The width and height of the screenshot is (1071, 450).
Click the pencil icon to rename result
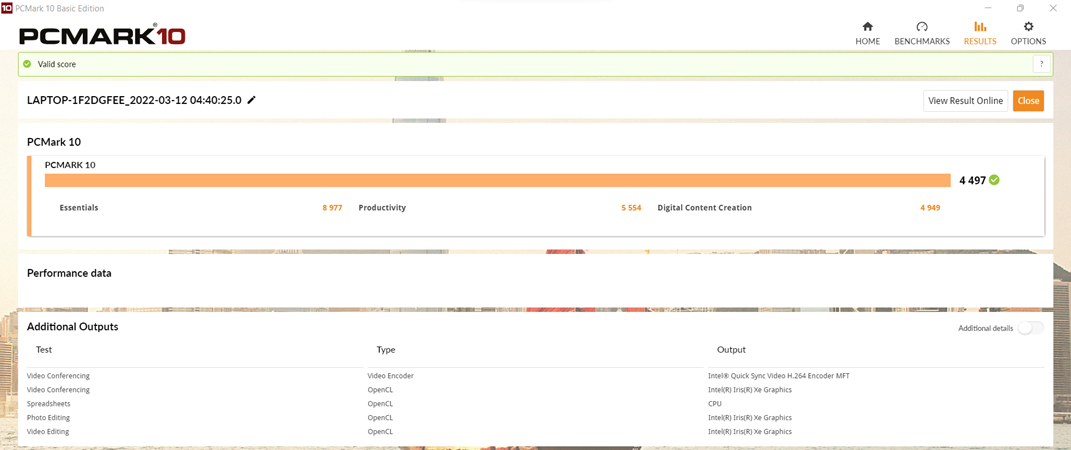(252, 100)
